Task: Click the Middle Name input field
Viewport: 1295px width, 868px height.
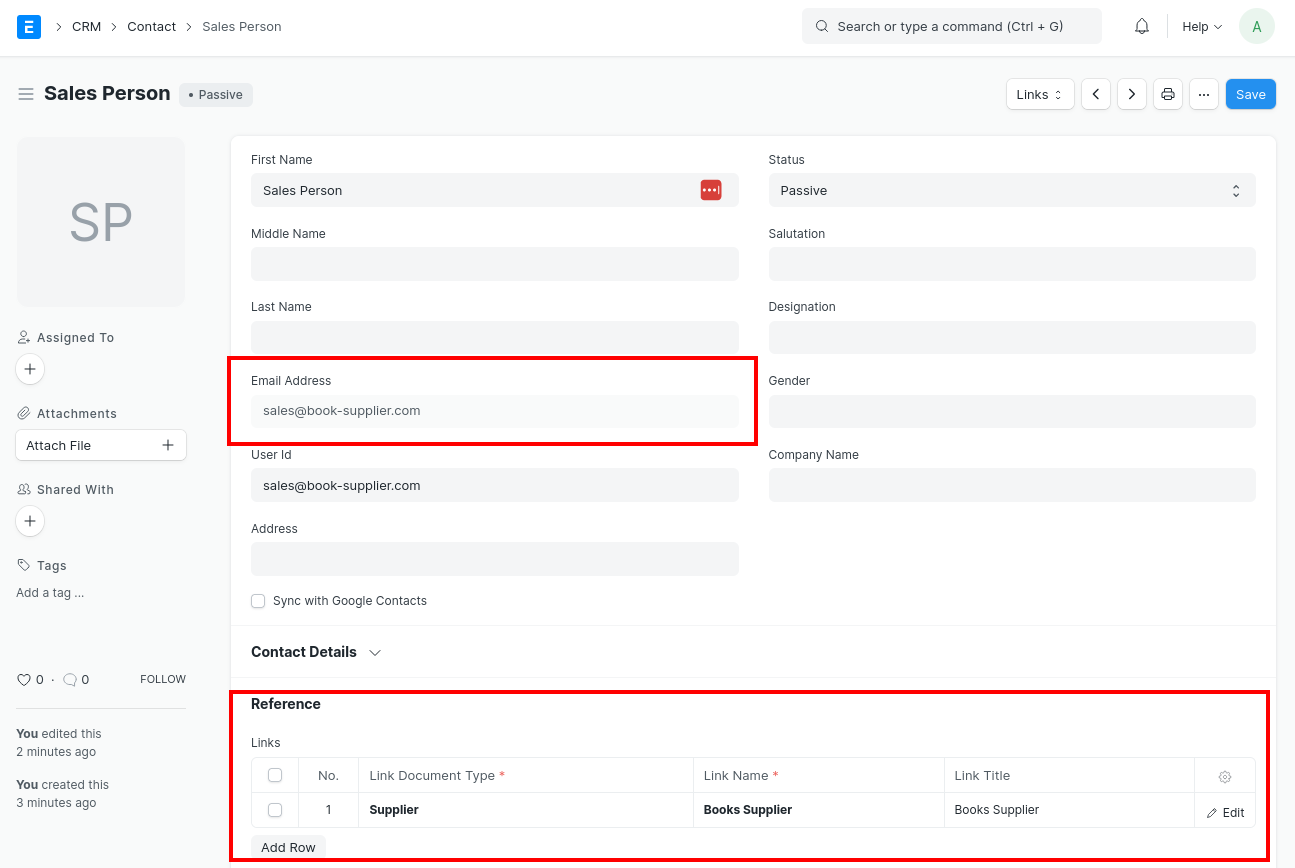Action: (x=494, y=264)
